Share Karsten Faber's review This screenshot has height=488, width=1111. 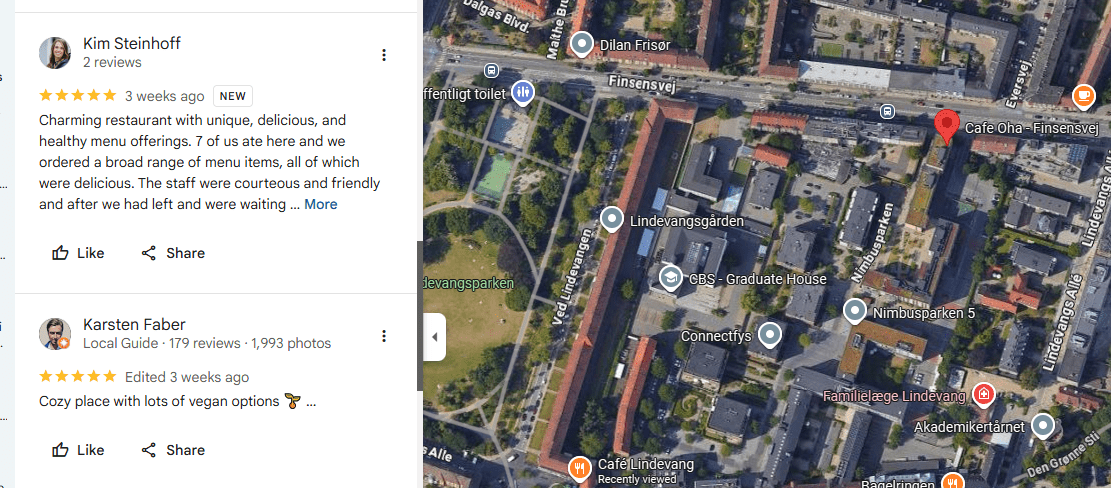coord(173,450)
